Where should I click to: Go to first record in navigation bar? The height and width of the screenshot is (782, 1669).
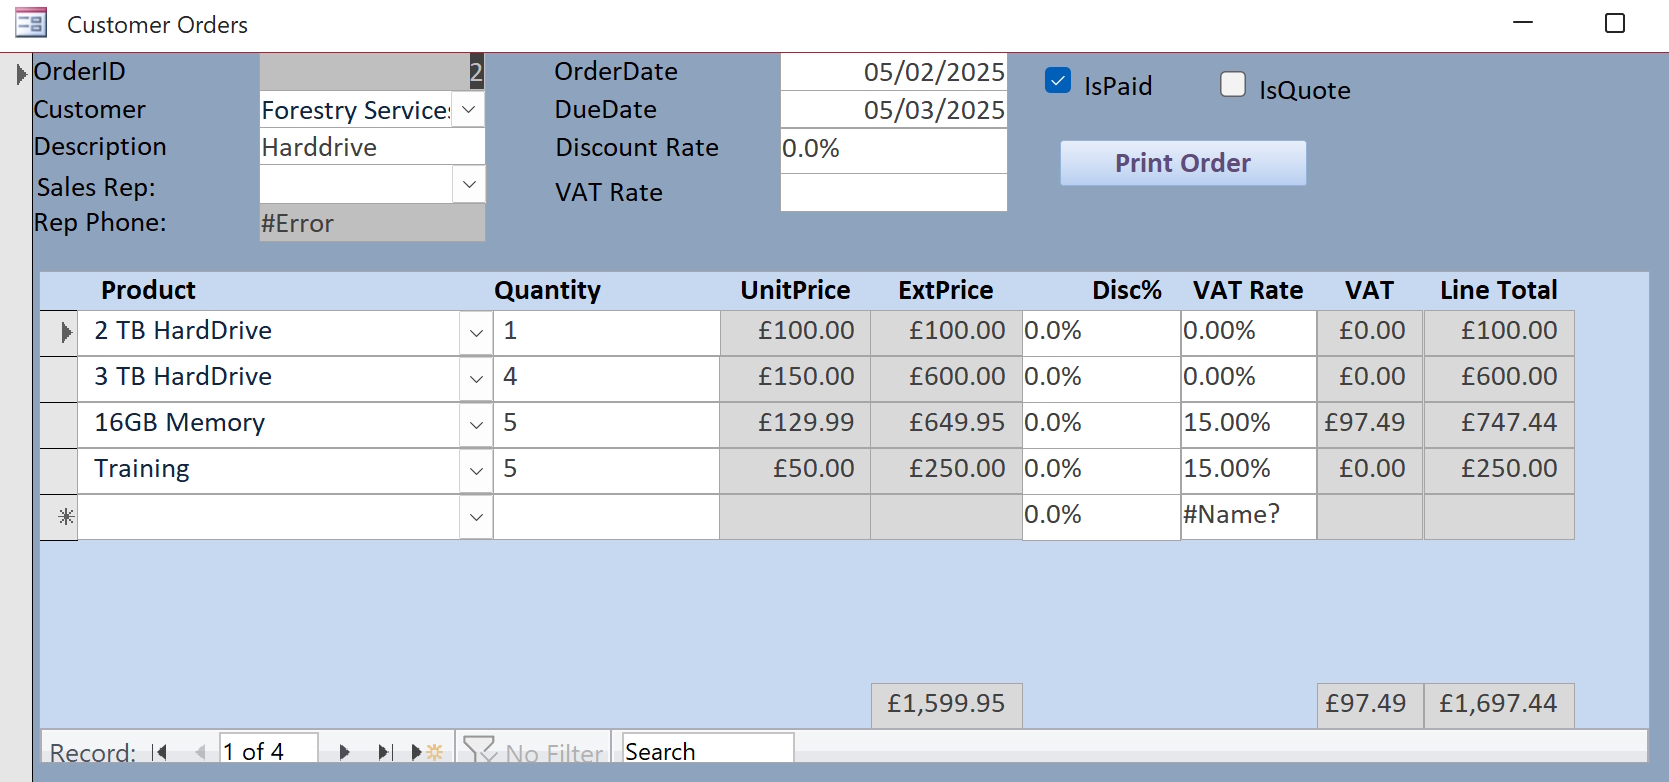160,752
